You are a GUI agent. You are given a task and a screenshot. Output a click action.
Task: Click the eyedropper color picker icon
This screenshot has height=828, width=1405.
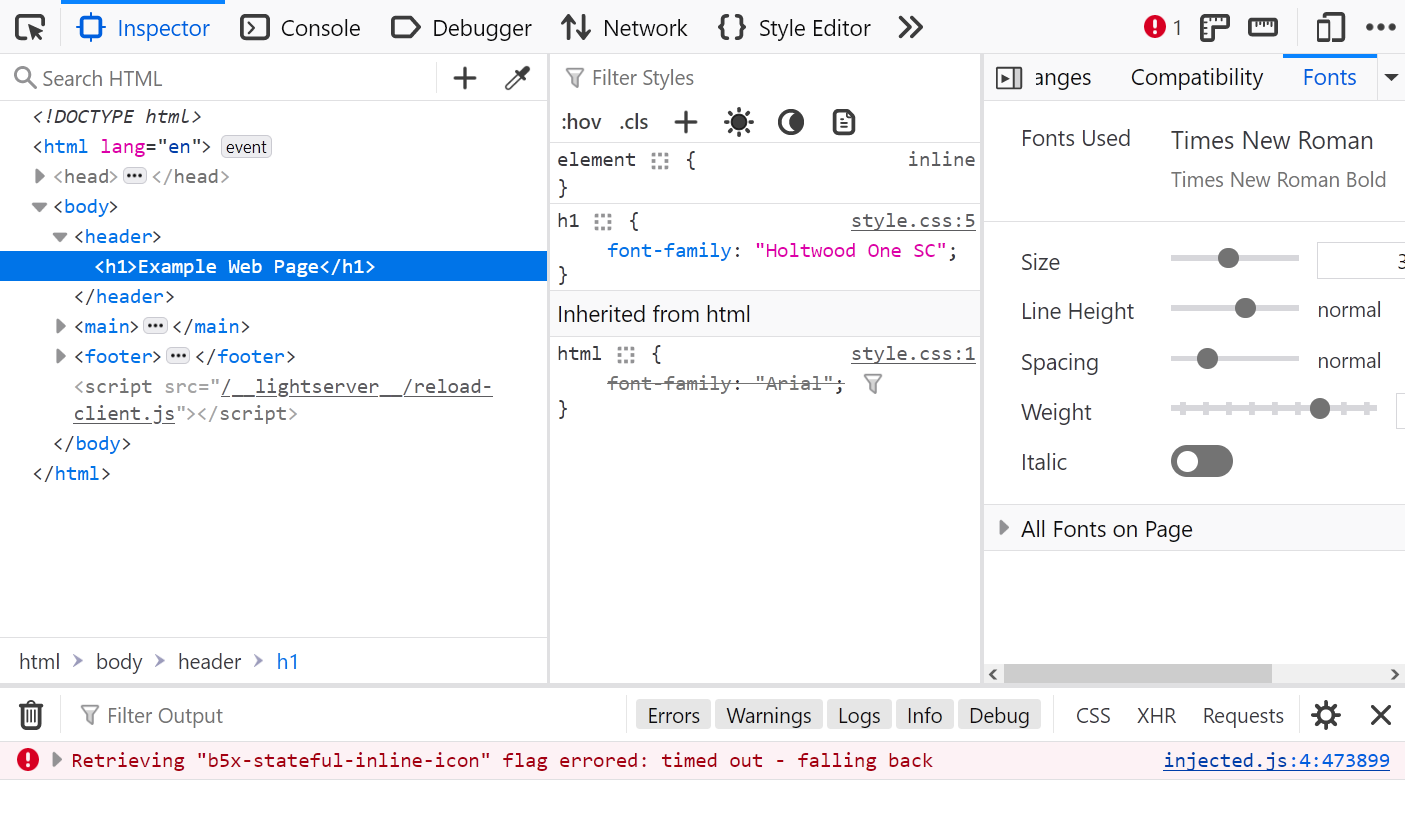517,78
